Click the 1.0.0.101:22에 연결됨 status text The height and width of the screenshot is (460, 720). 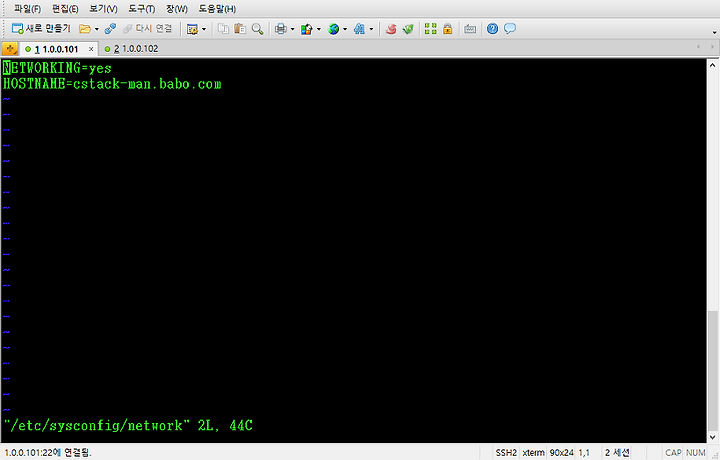point(48,453)
